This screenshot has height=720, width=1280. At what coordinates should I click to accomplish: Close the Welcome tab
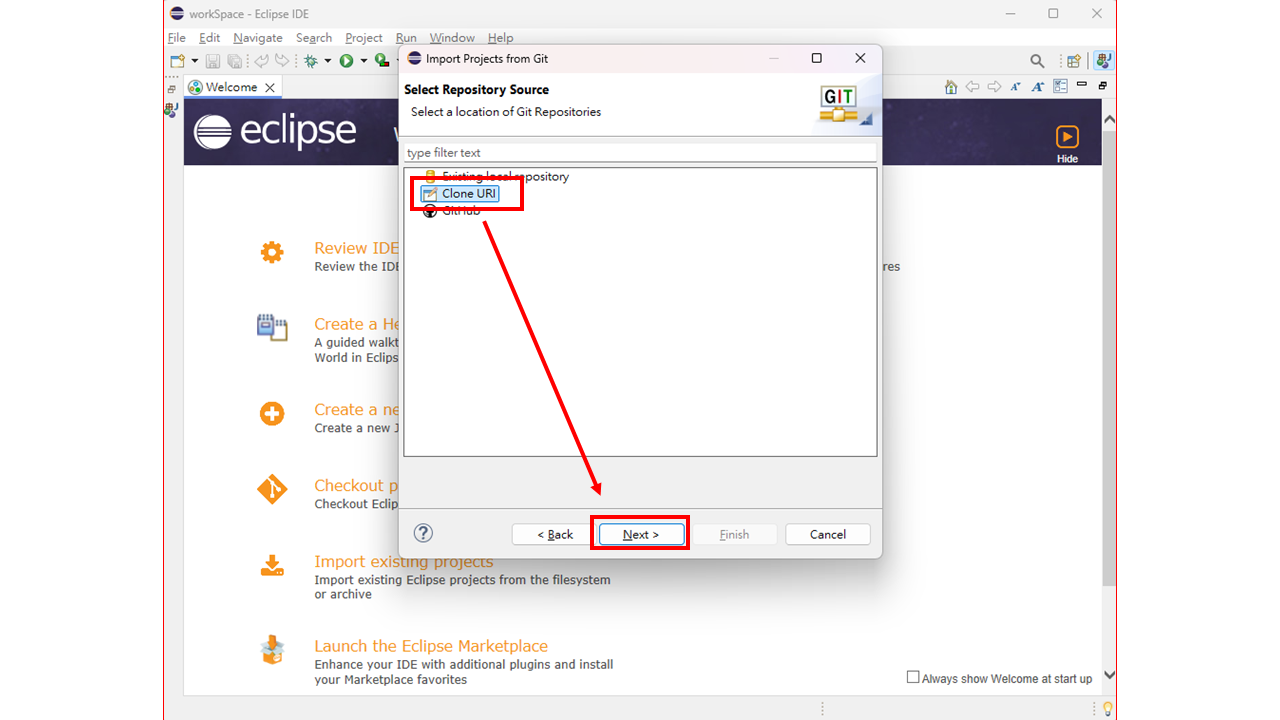pos(270,88)
